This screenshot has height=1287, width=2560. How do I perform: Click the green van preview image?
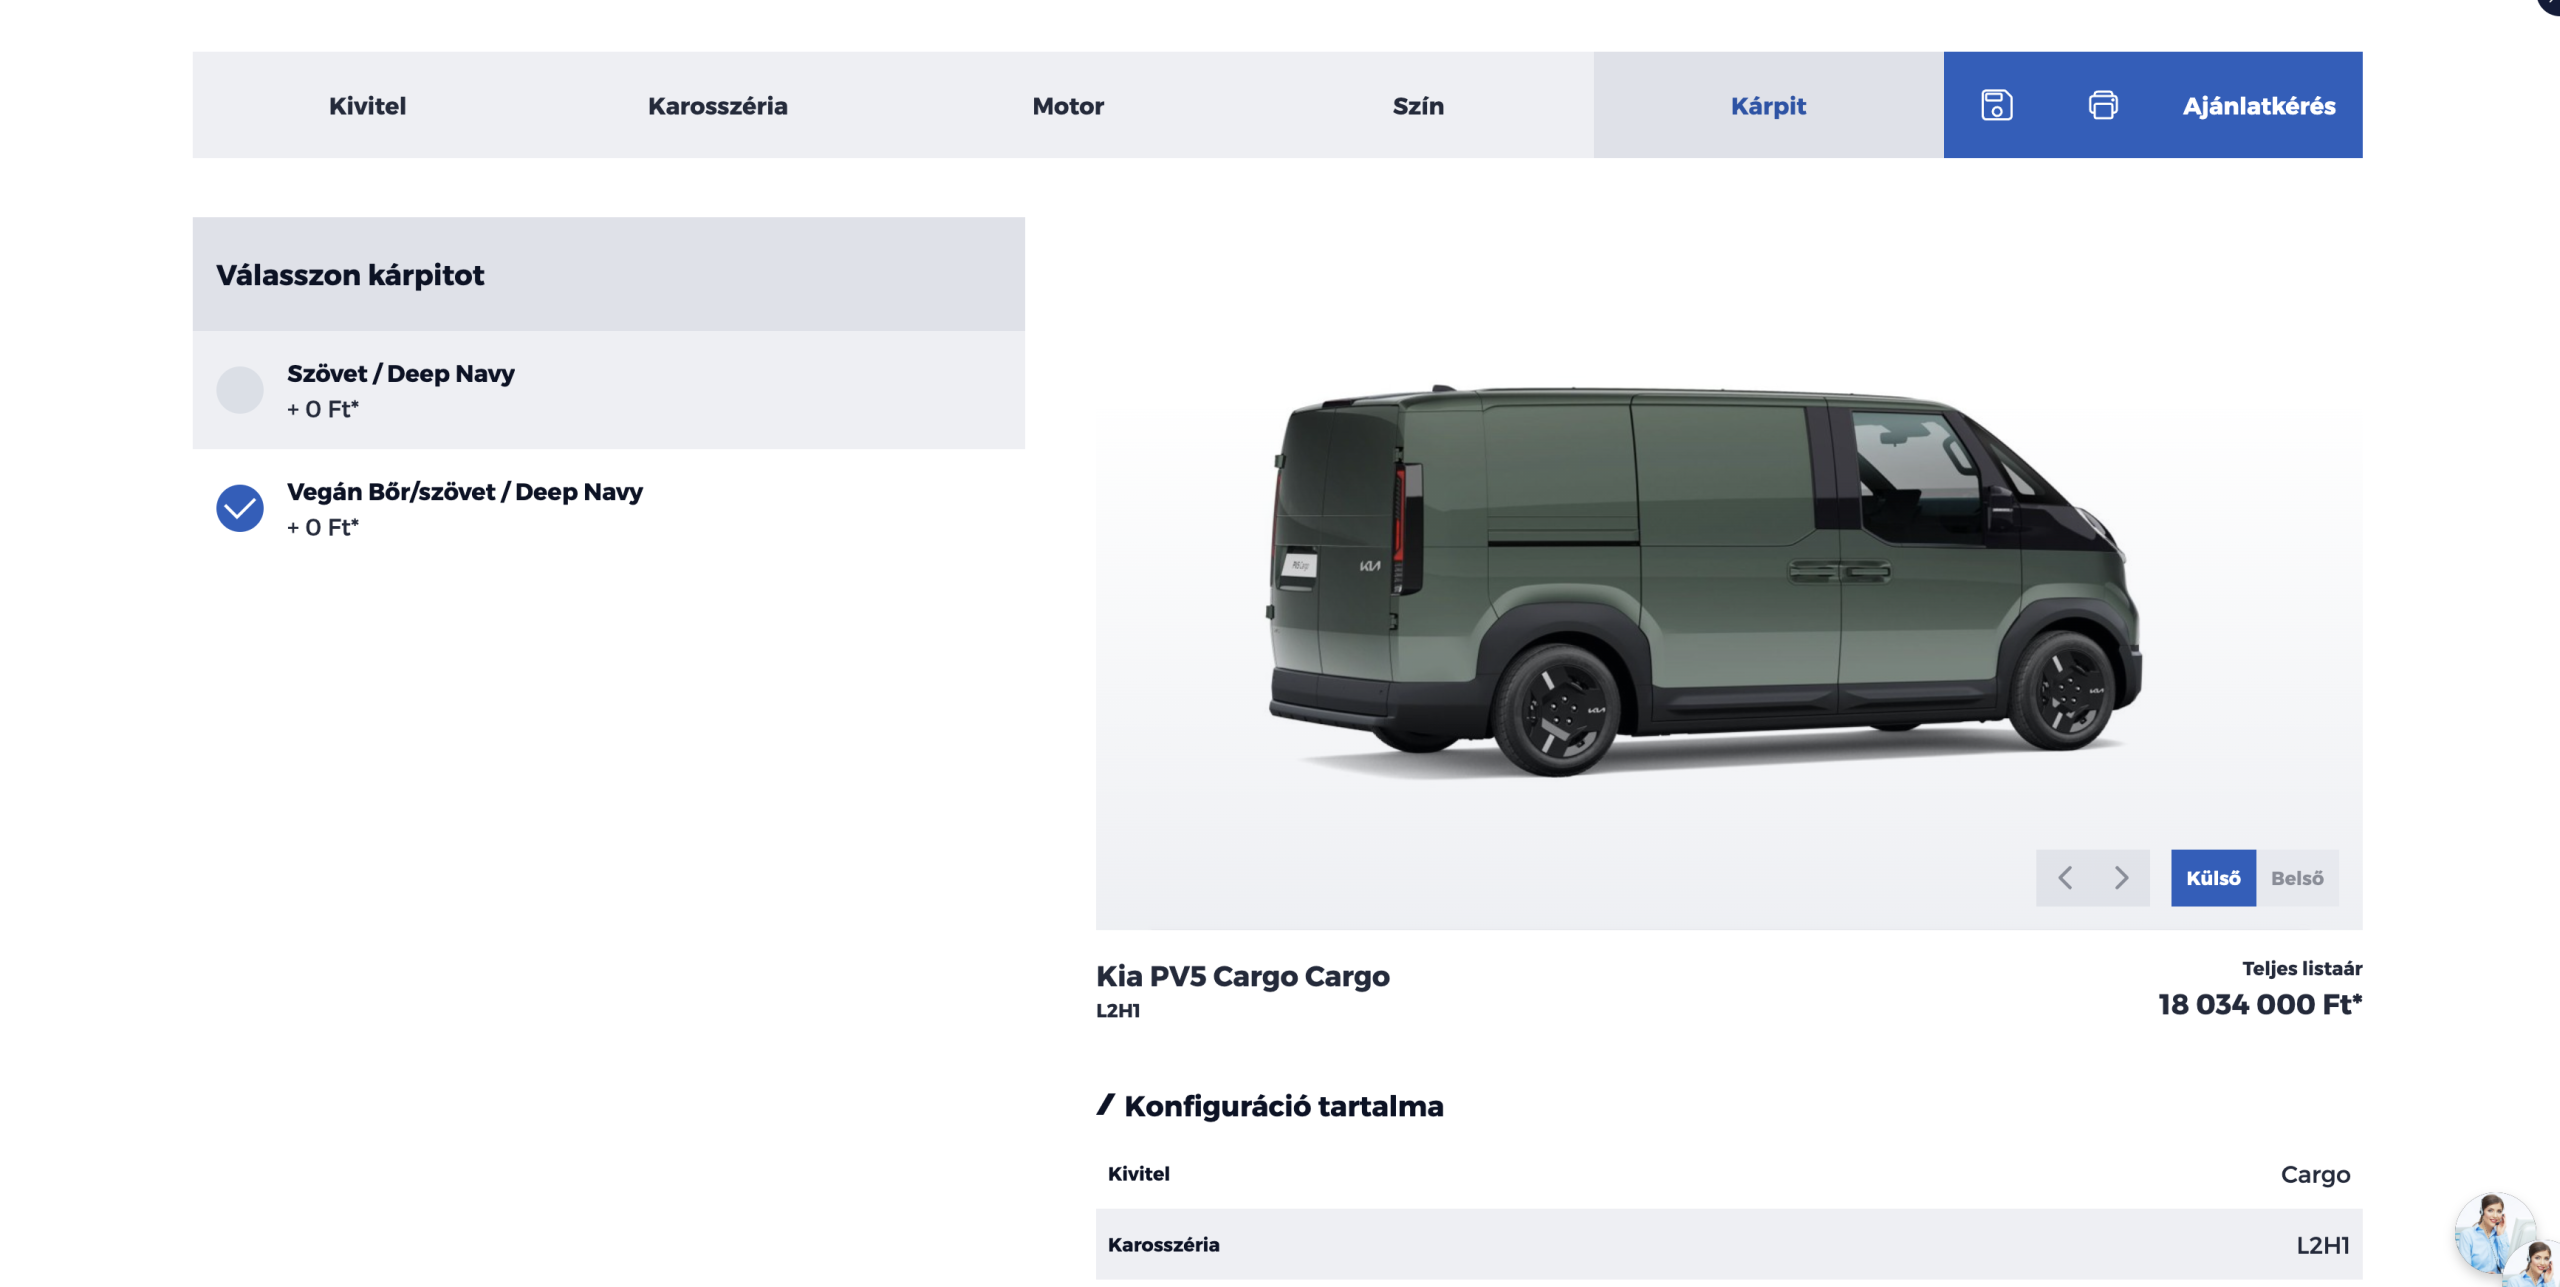(x=1704, y=578)
